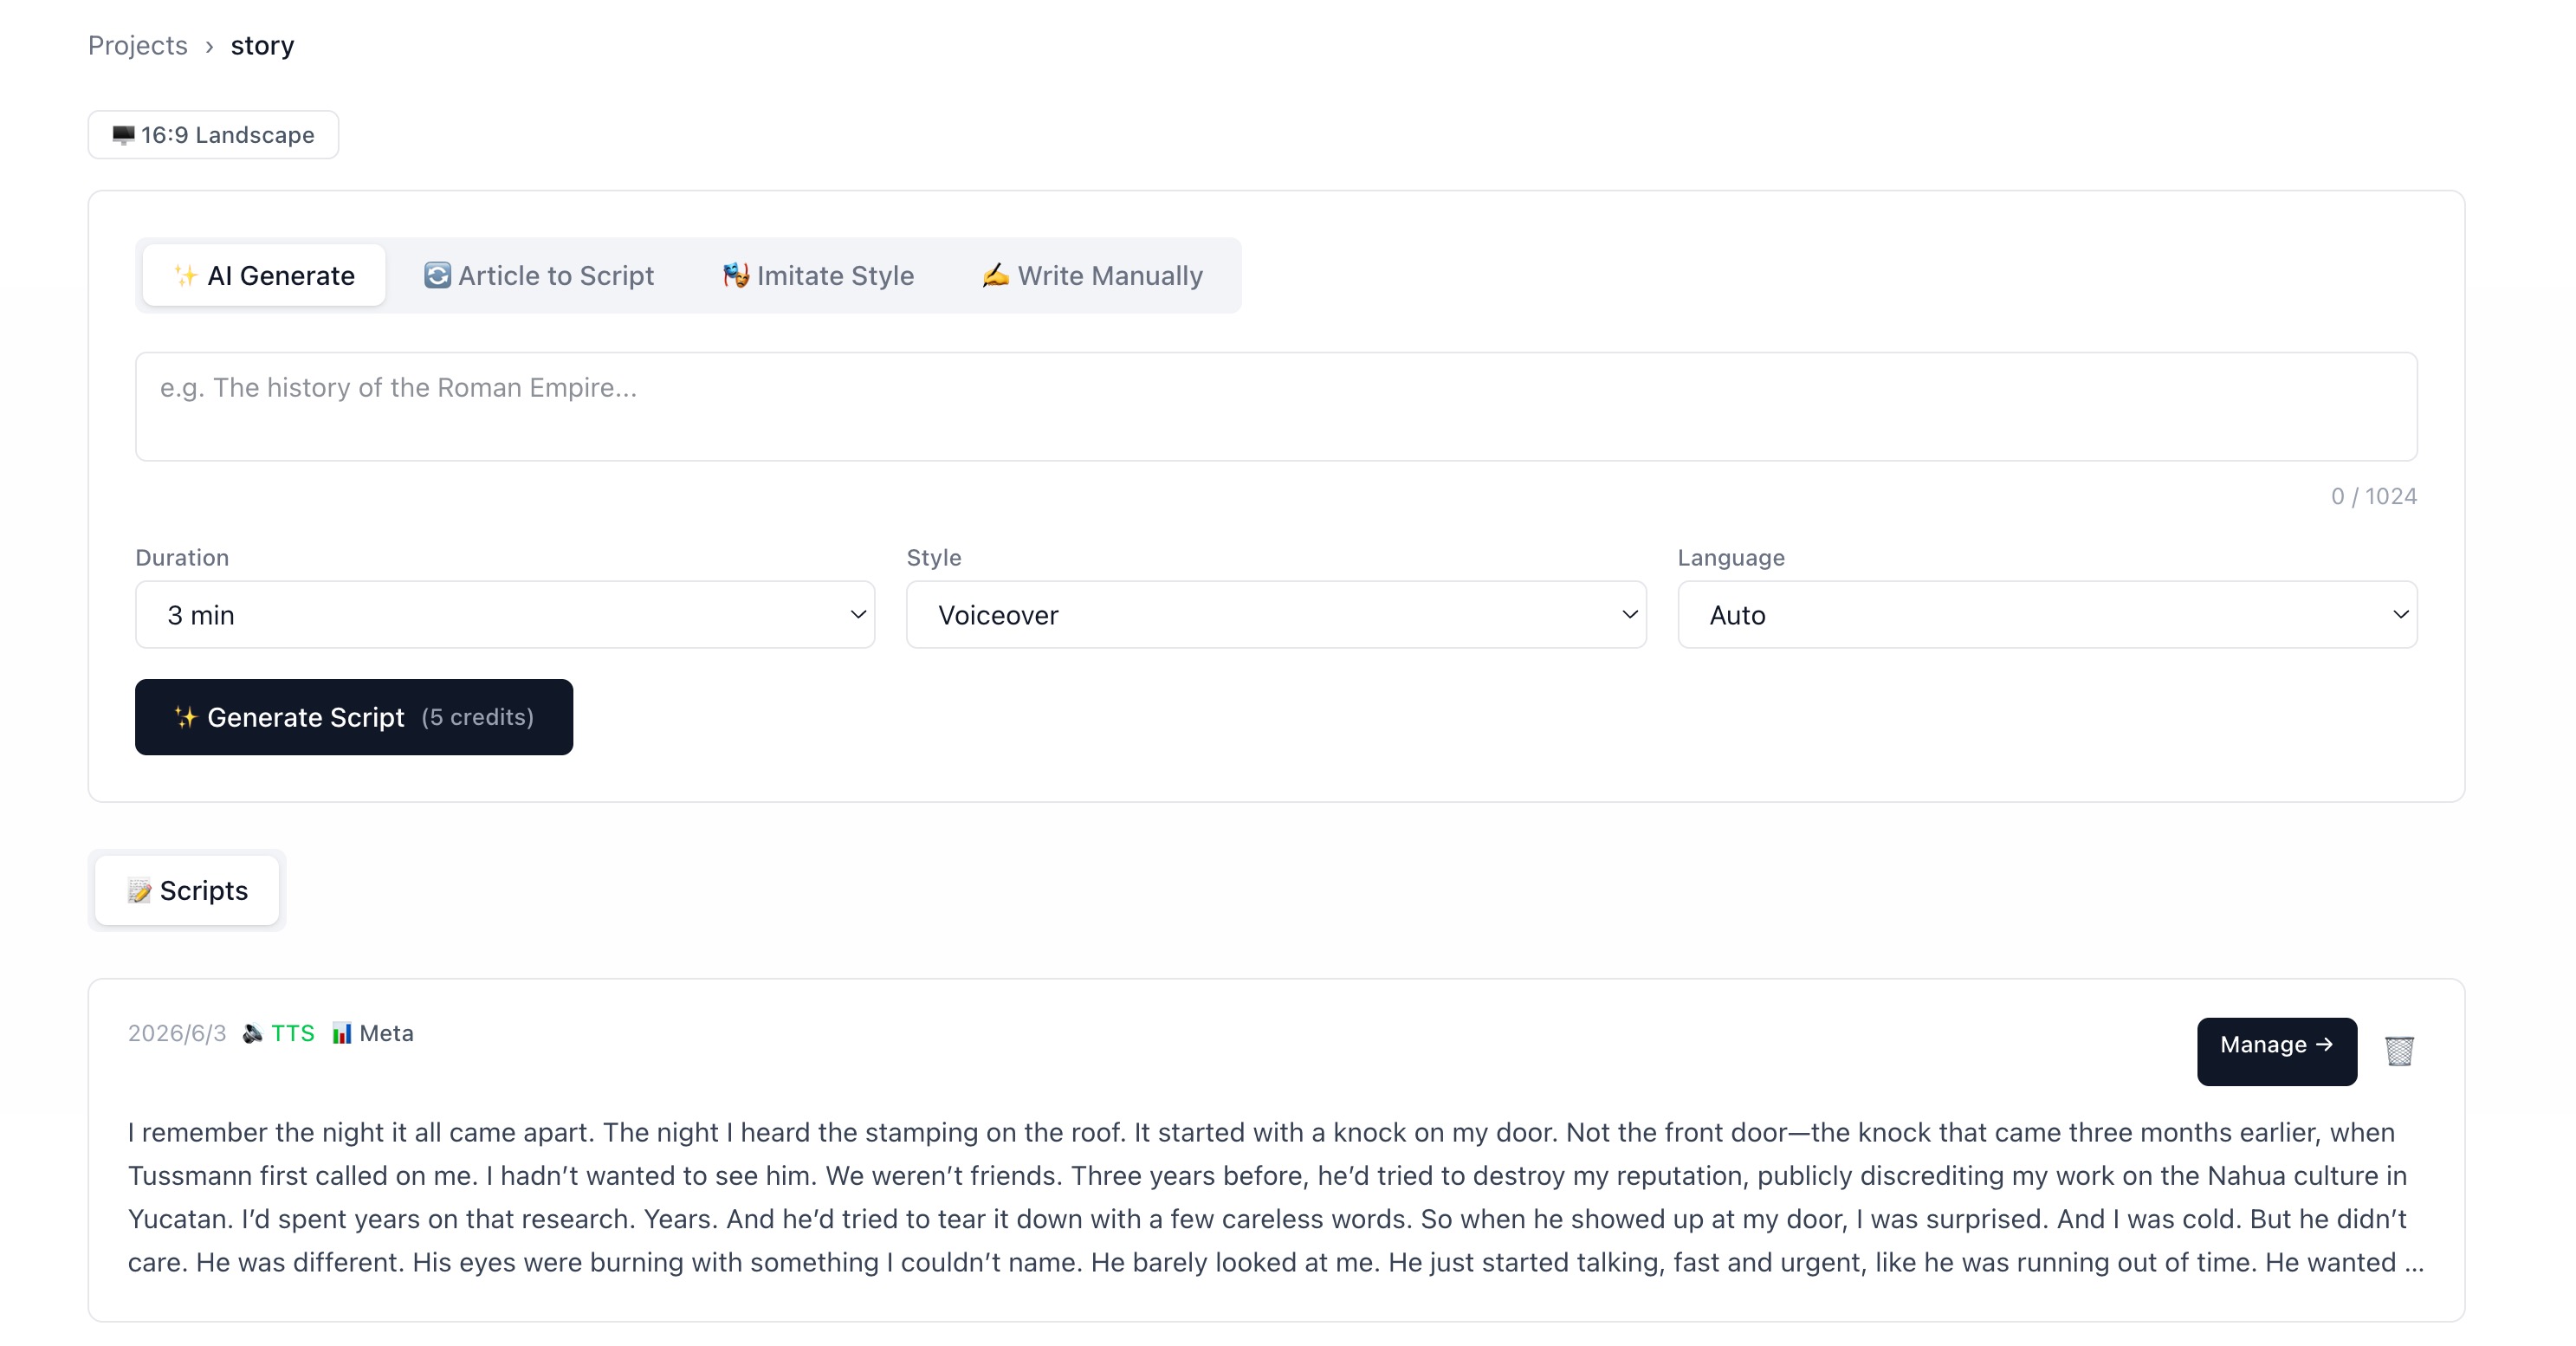
Task: Focus the script topic text area
Action: [1276, 406]
